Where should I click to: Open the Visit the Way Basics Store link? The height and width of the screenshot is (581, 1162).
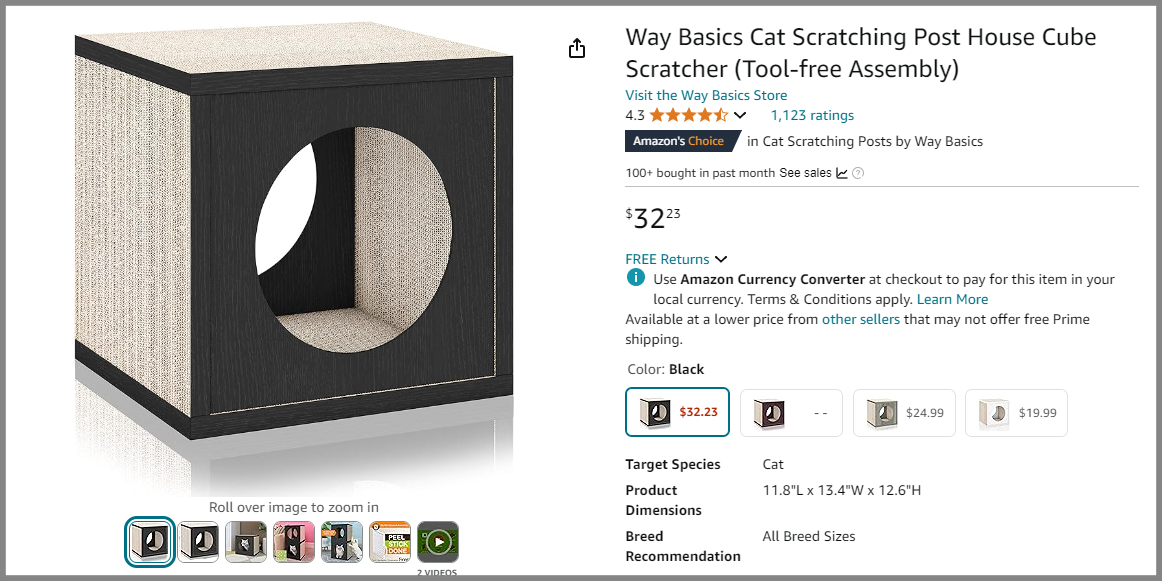tap(706, 95)
